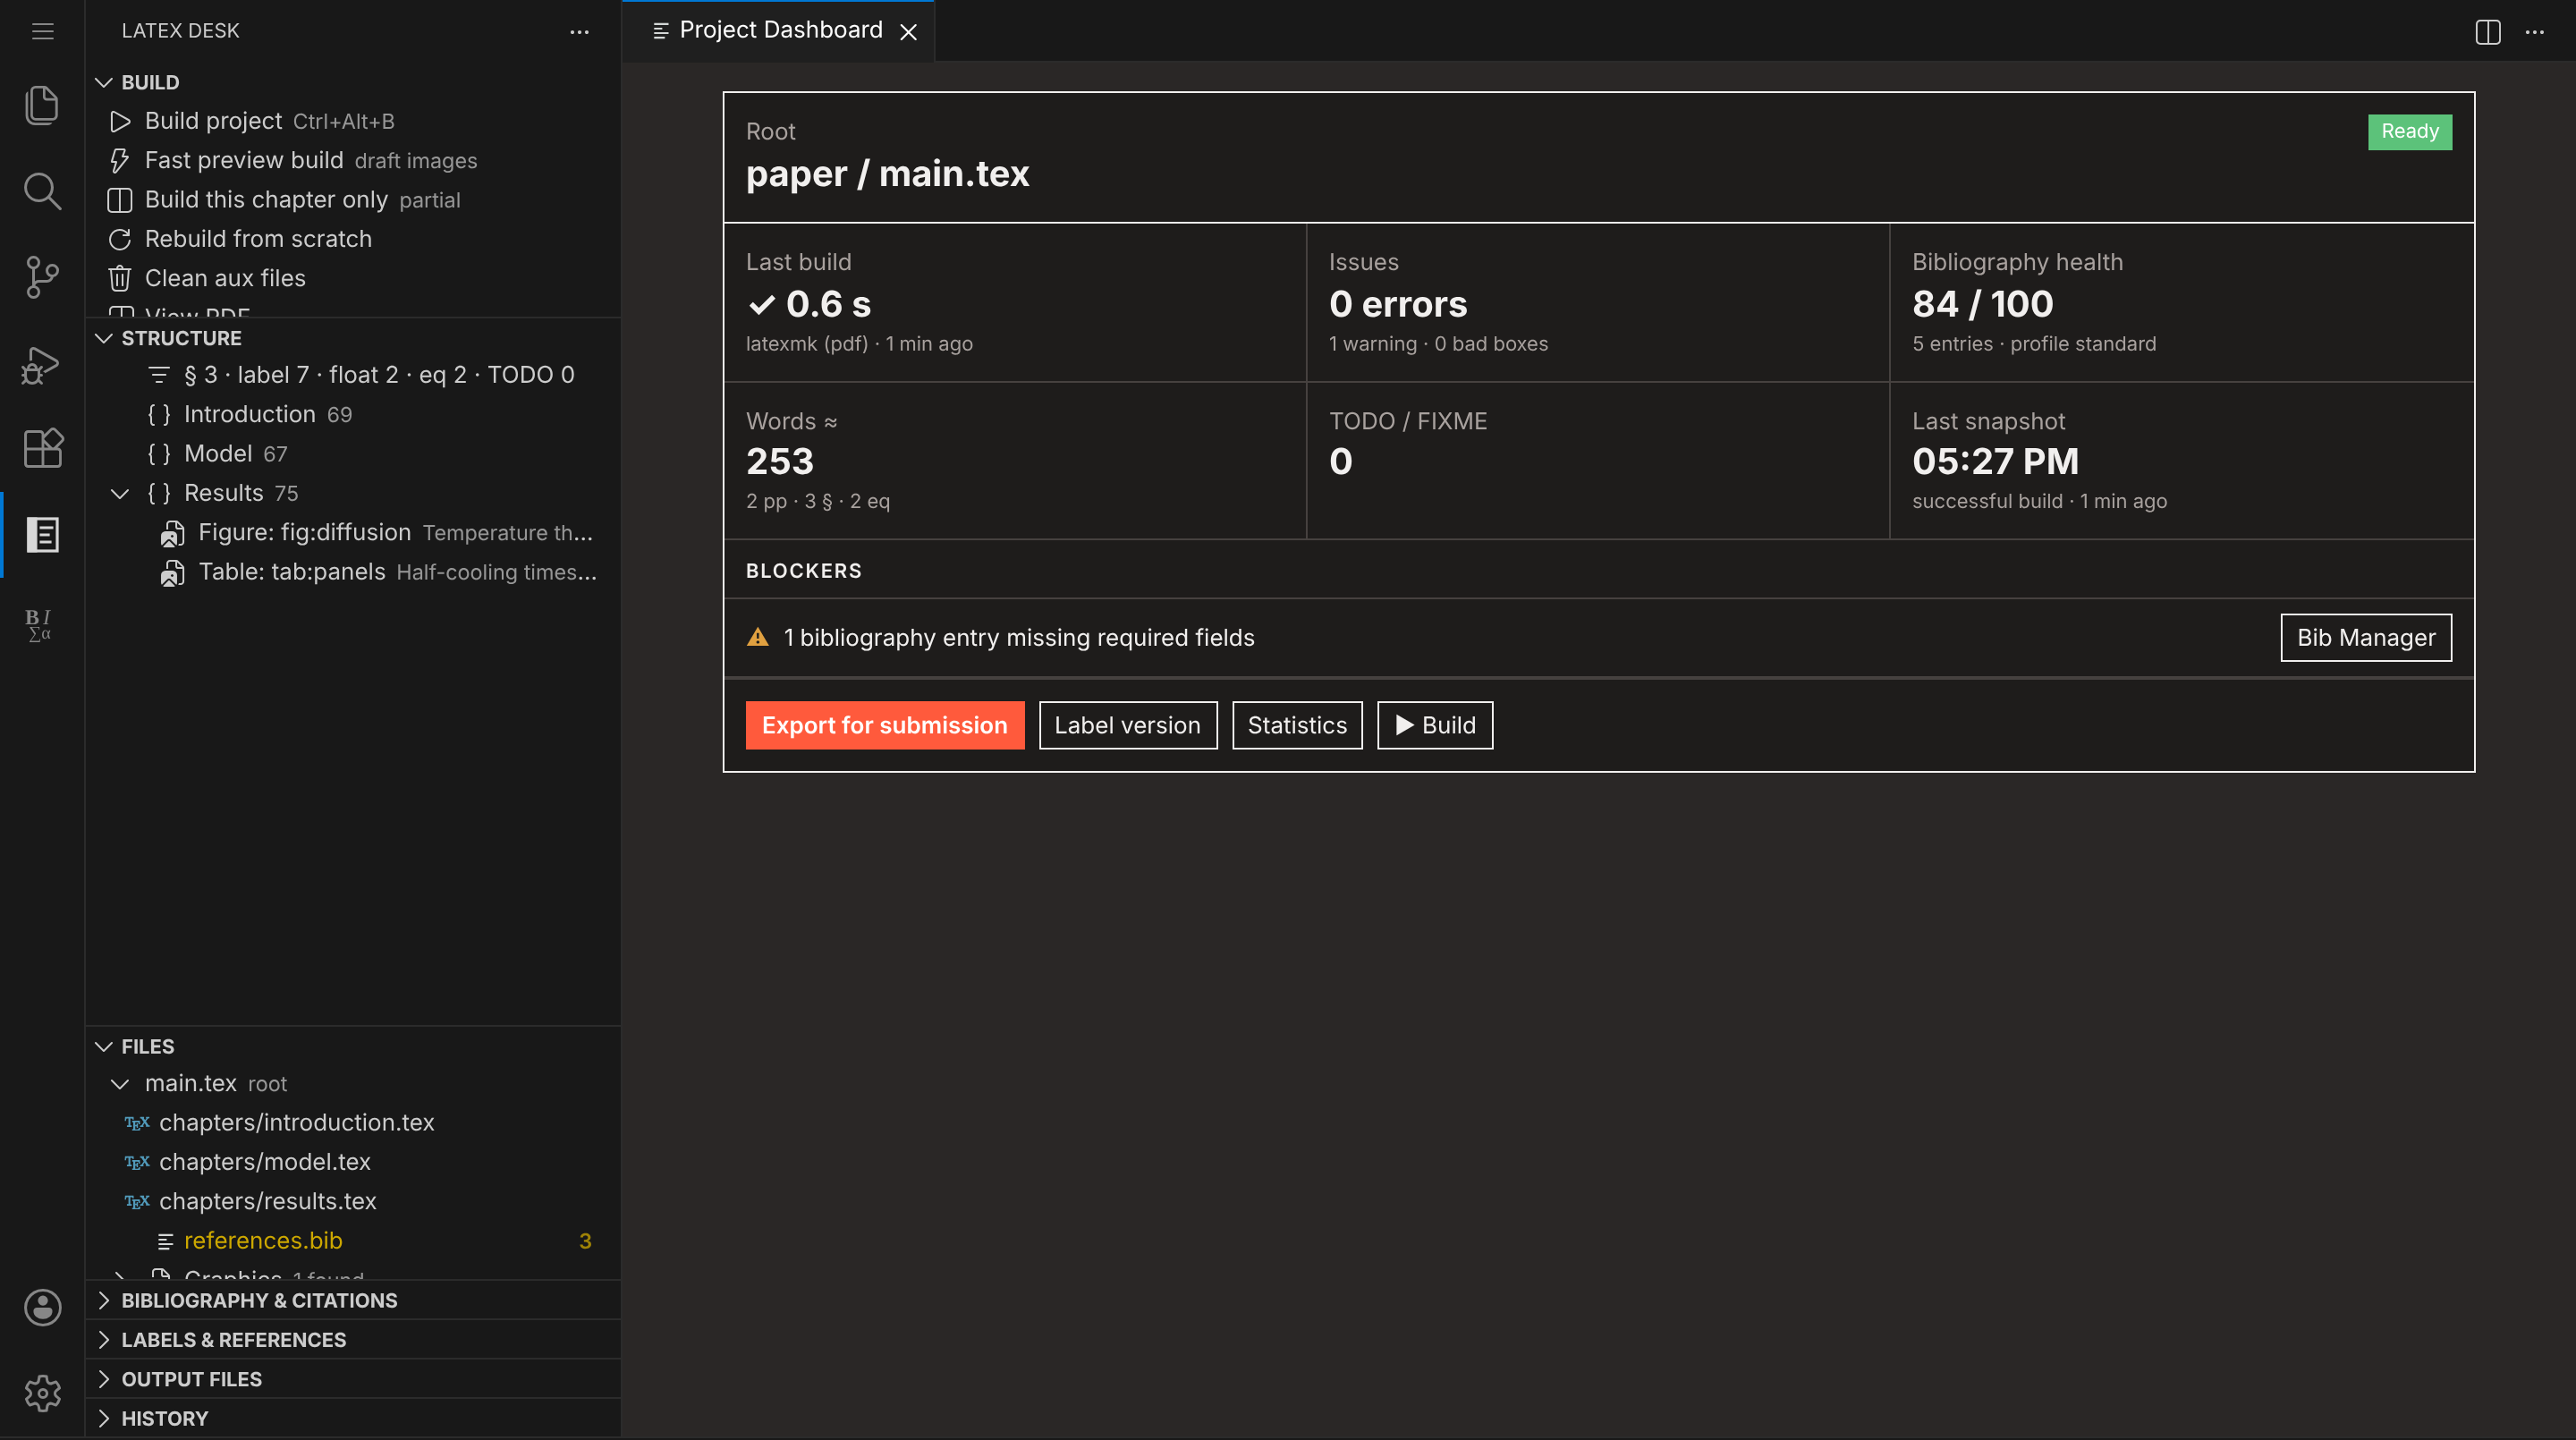Image resolution: width=2576 pixels, height=1440 pixels.
Task: Open LaTeX Desk panel more actions ellipsis
Action: pyautogui.click(x=579, y=31)
